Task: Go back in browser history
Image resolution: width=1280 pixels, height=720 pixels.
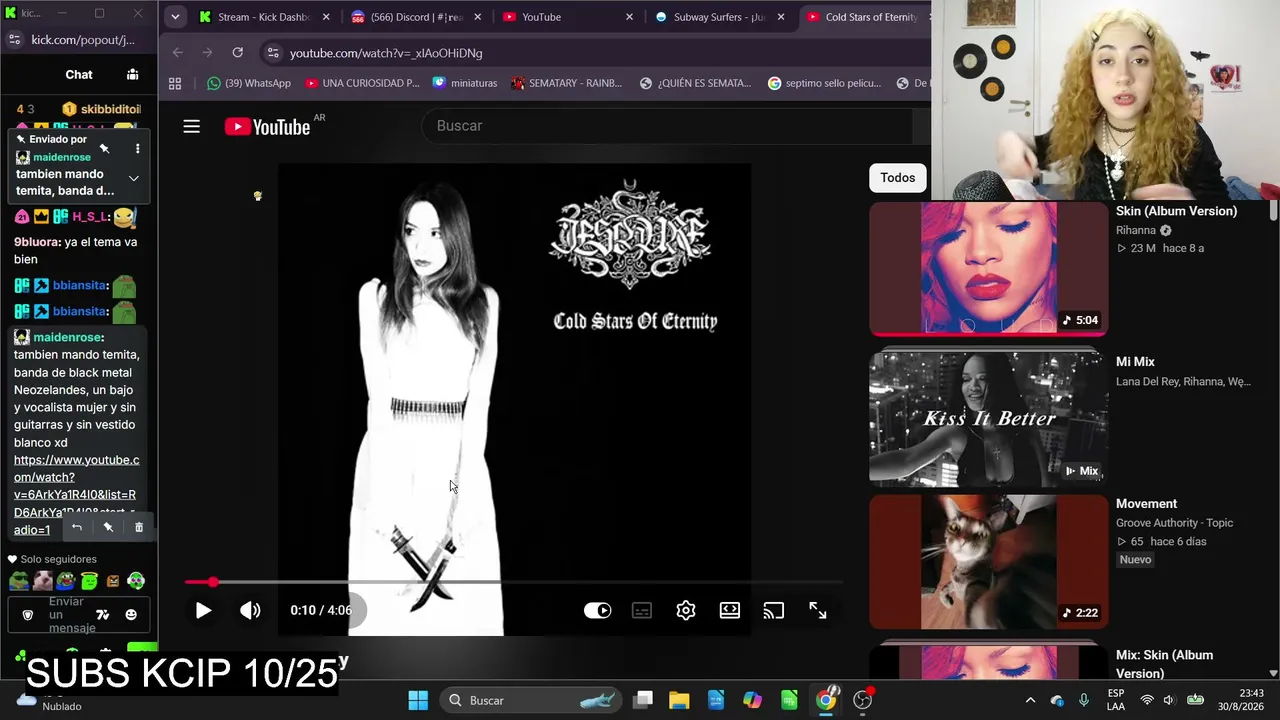Action: coord(178,53)
